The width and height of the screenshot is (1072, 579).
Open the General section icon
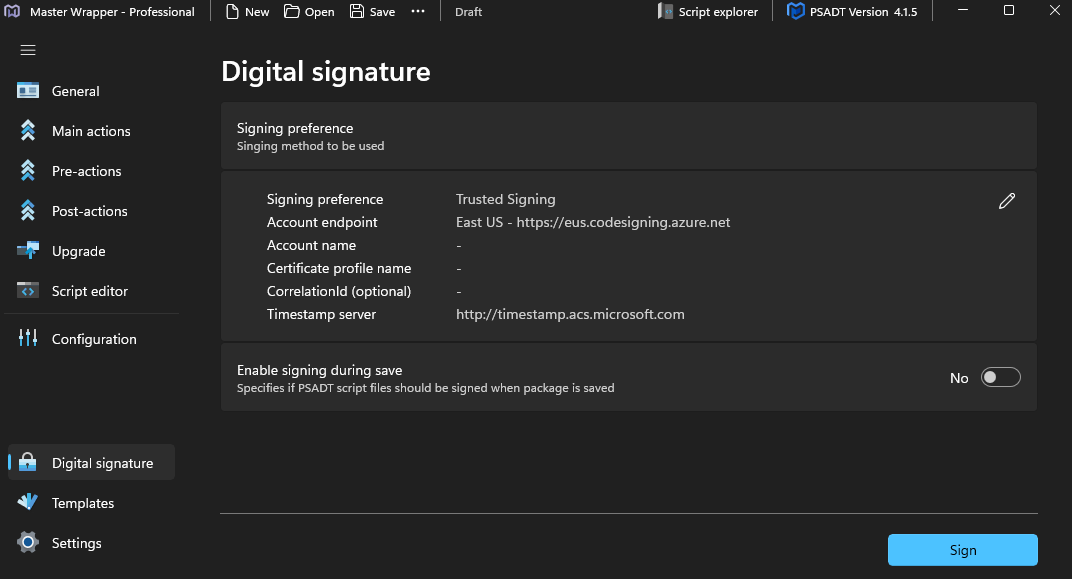(x=28, y=91)
